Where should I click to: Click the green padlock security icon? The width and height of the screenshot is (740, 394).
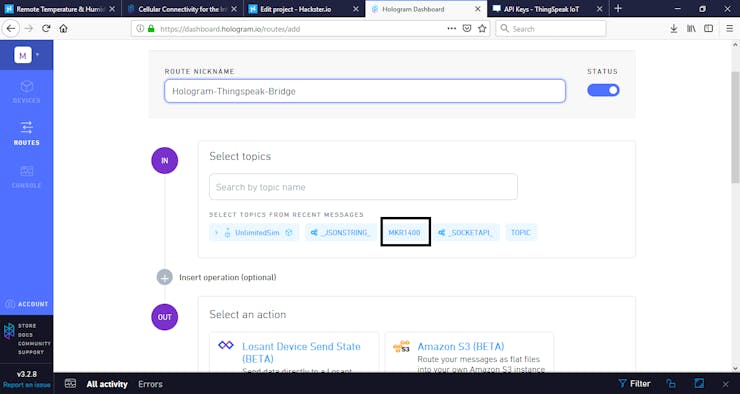pos(151,29)
